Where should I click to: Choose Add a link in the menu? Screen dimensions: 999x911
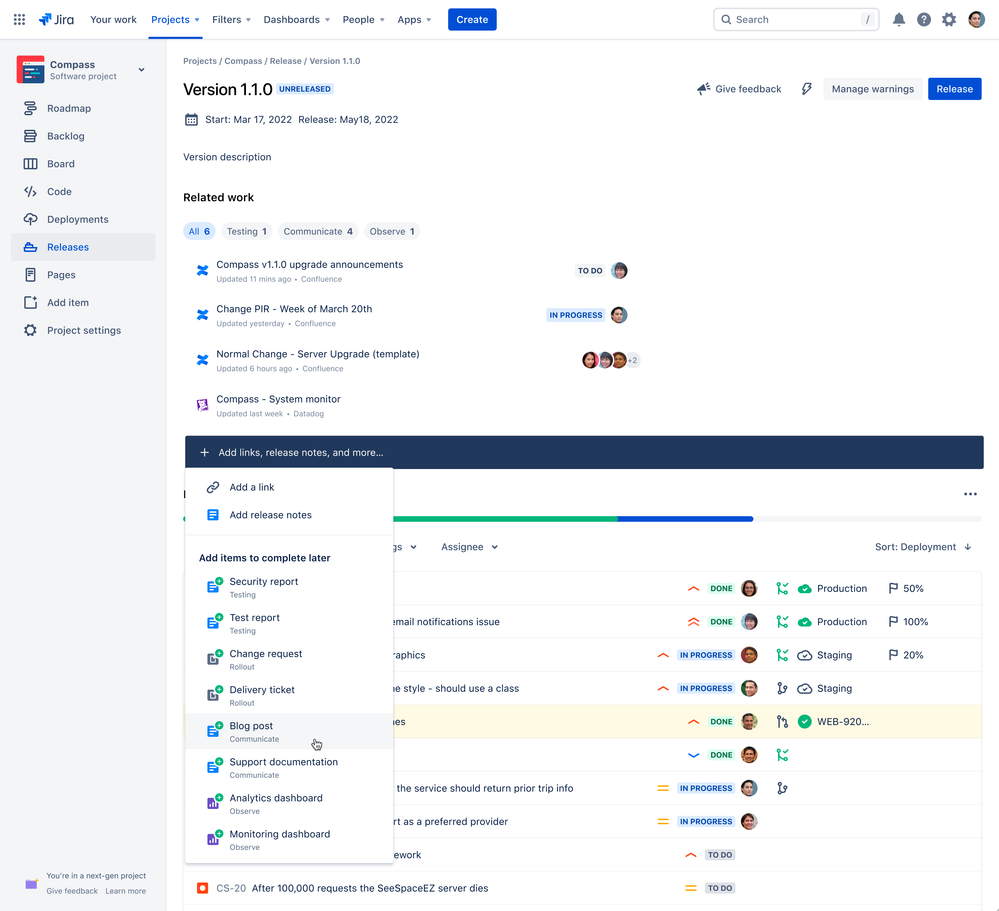tap(289, 487)
